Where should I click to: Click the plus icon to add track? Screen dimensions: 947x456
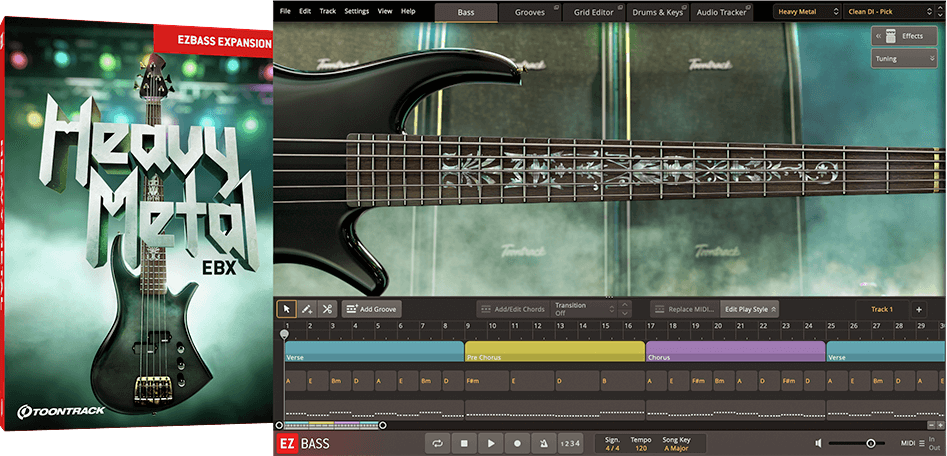click(x=919, y=309)
